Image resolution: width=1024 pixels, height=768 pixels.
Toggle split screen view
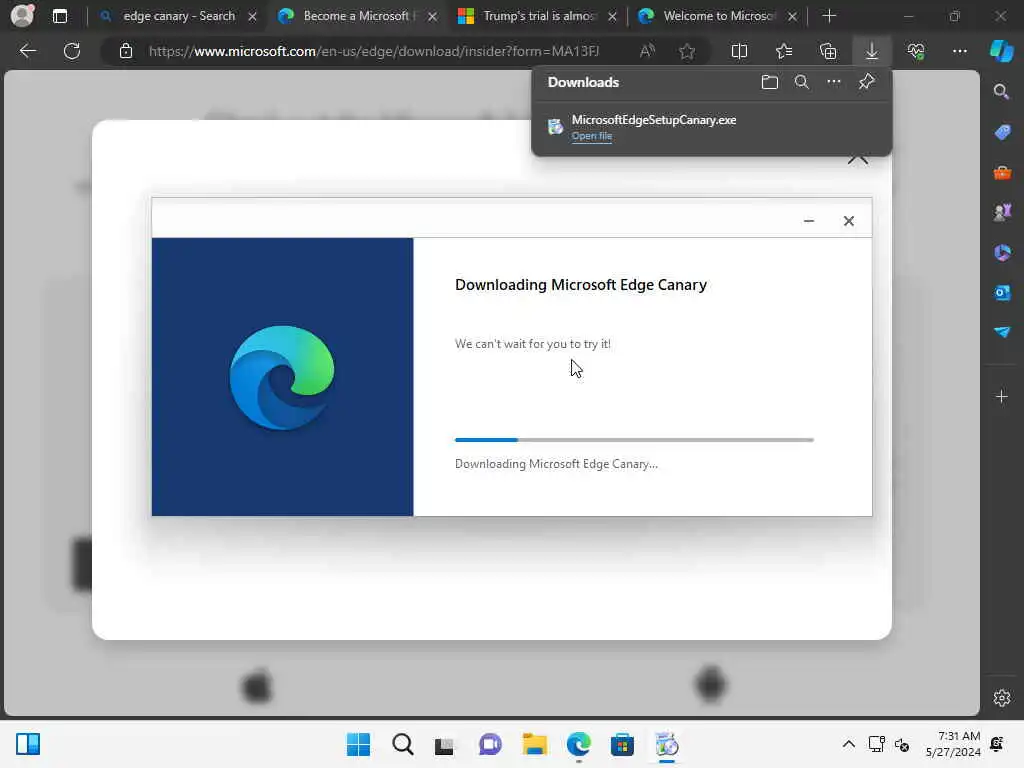pyautogui.click(x=739, y=51)
